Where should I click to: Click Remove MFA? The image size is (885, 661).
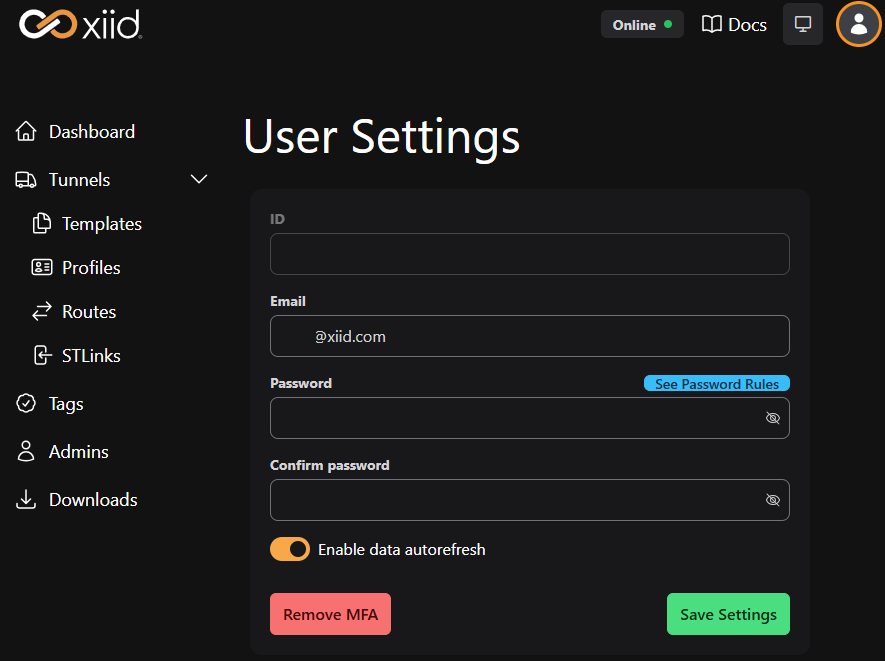[x=330, y=613]
